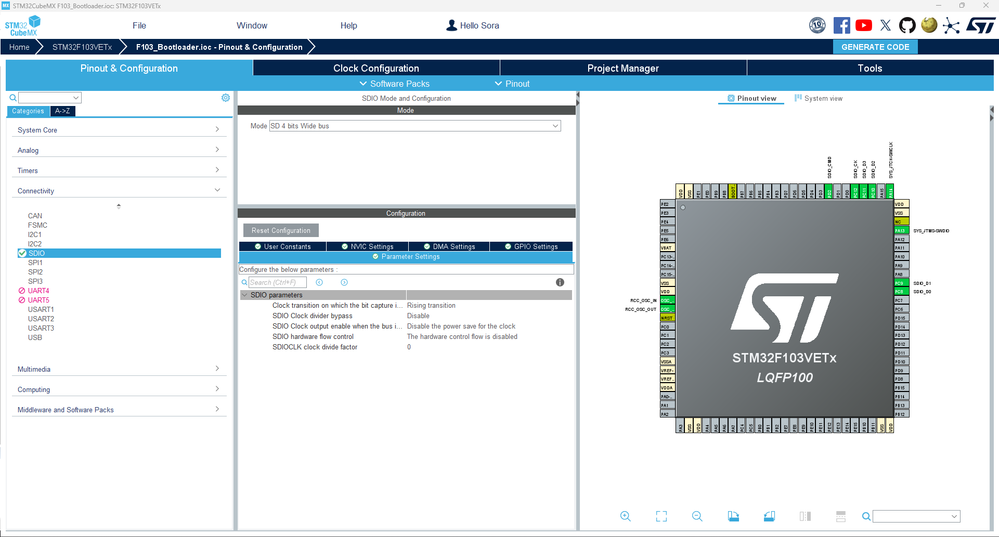Screen dimensions: 999x537
Task: Open the peripheral search combo box
Action: coord(50,97)
